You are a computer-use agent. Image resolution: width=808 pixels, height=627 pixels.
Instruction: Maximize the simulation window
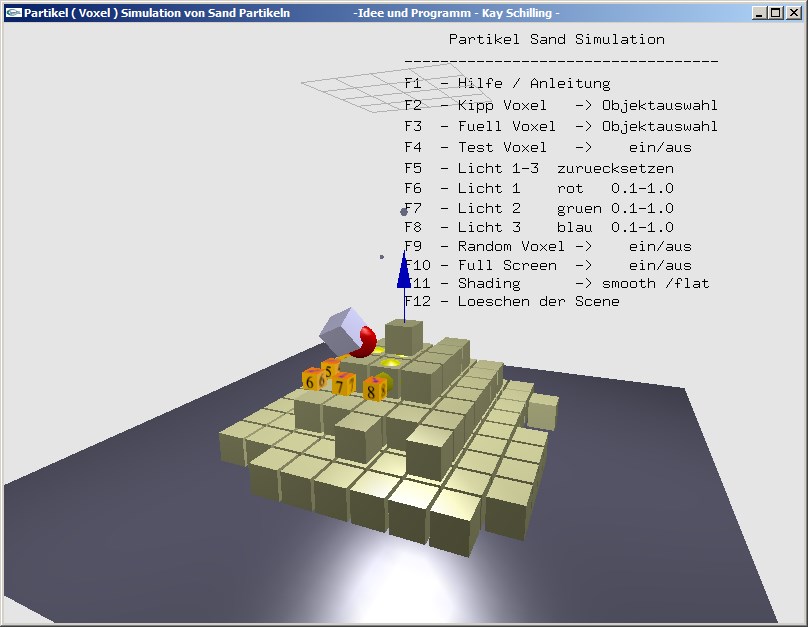pyautogui.click(x=775, y=13)
